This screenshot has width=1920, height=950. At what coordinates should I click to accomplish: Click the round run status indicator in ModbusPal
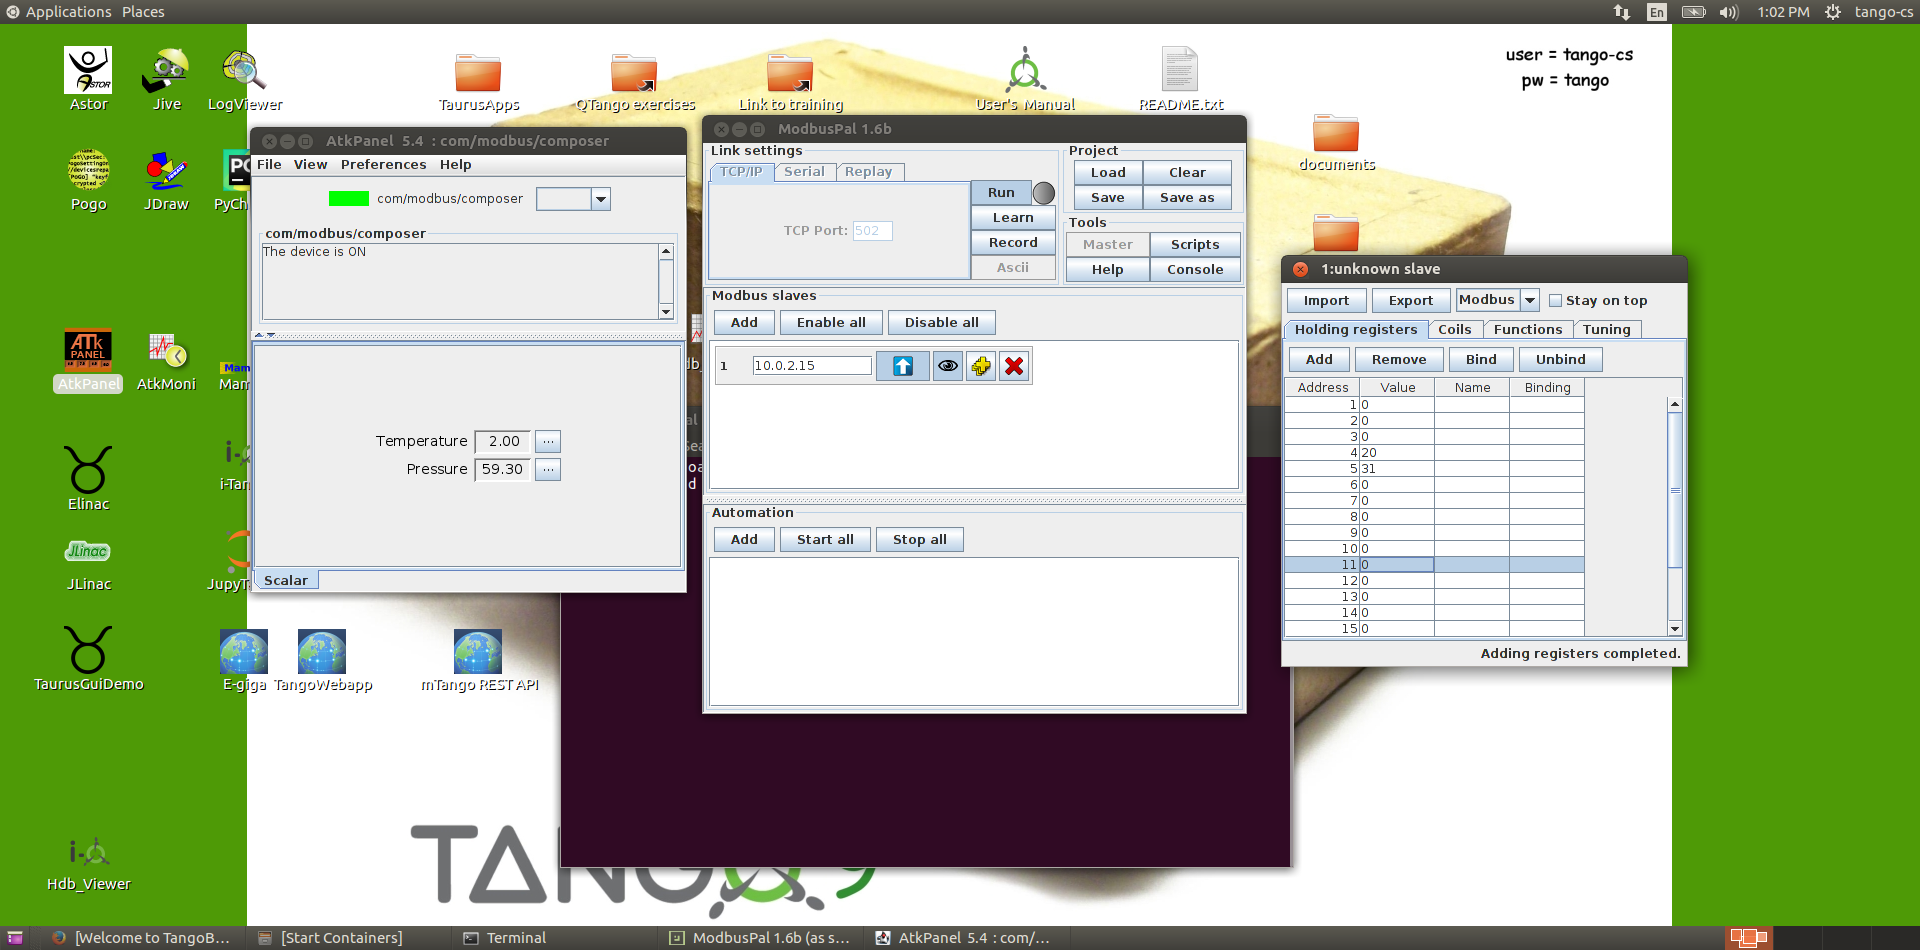1043,193
